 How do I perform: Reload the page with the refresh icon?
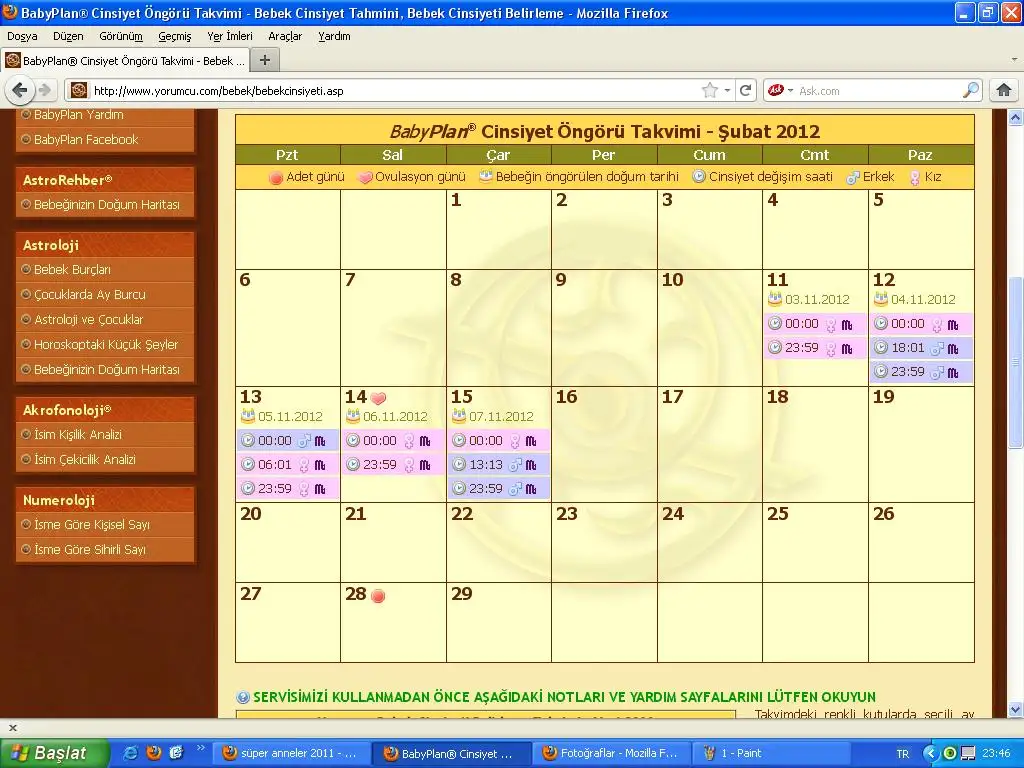745,90
